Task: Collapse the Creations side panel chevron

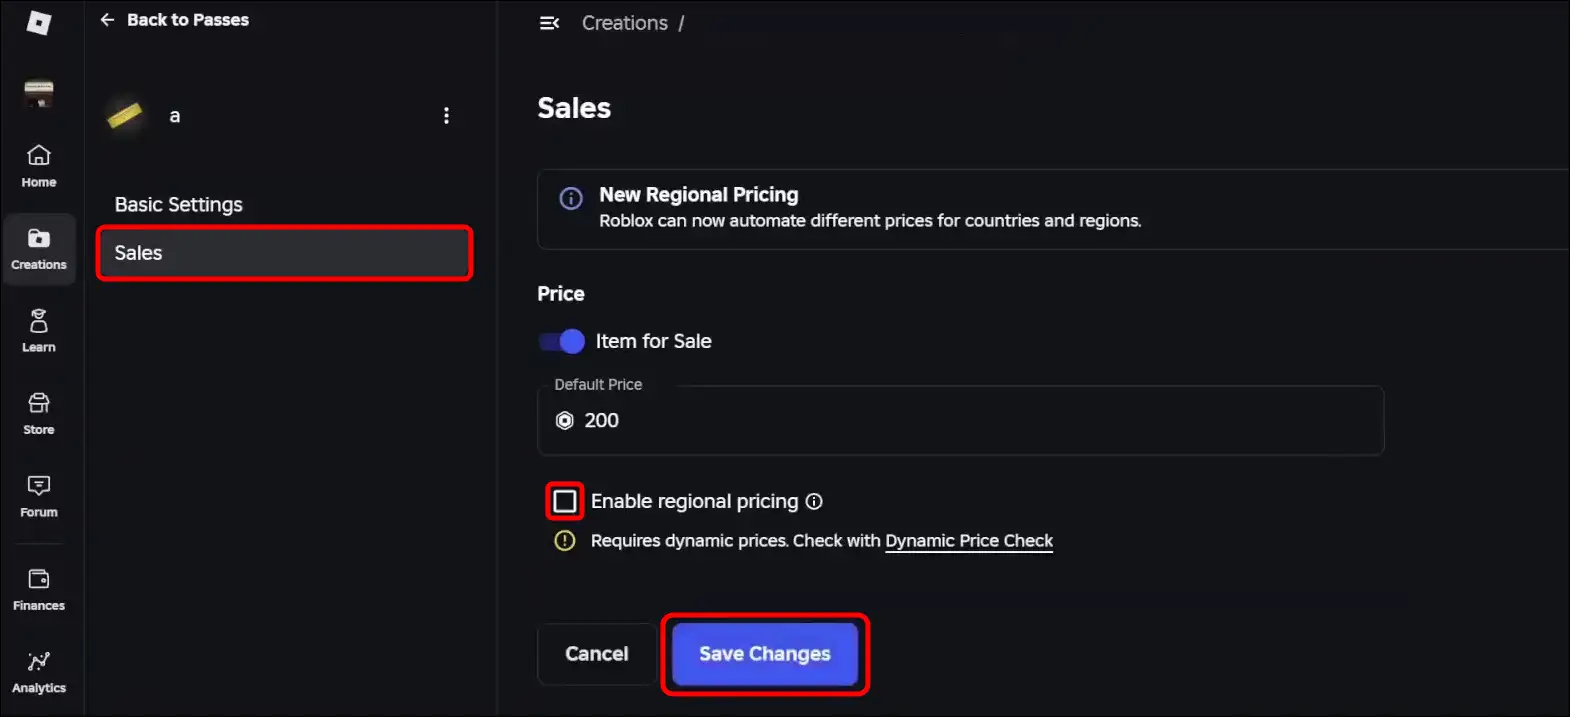Action: pyautogui.click(x=549, y=22)
